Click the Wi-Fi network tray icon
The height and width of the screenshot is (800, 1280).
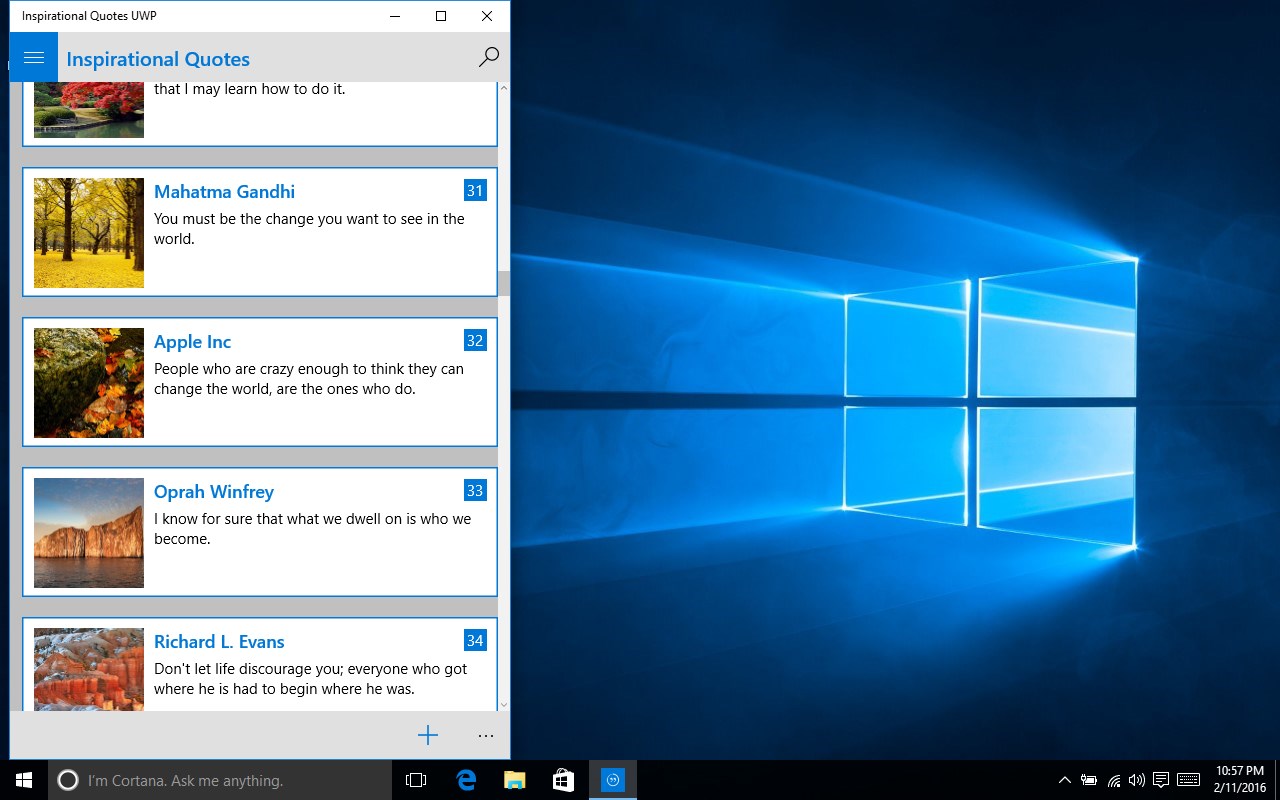(x=1113, y=780)
